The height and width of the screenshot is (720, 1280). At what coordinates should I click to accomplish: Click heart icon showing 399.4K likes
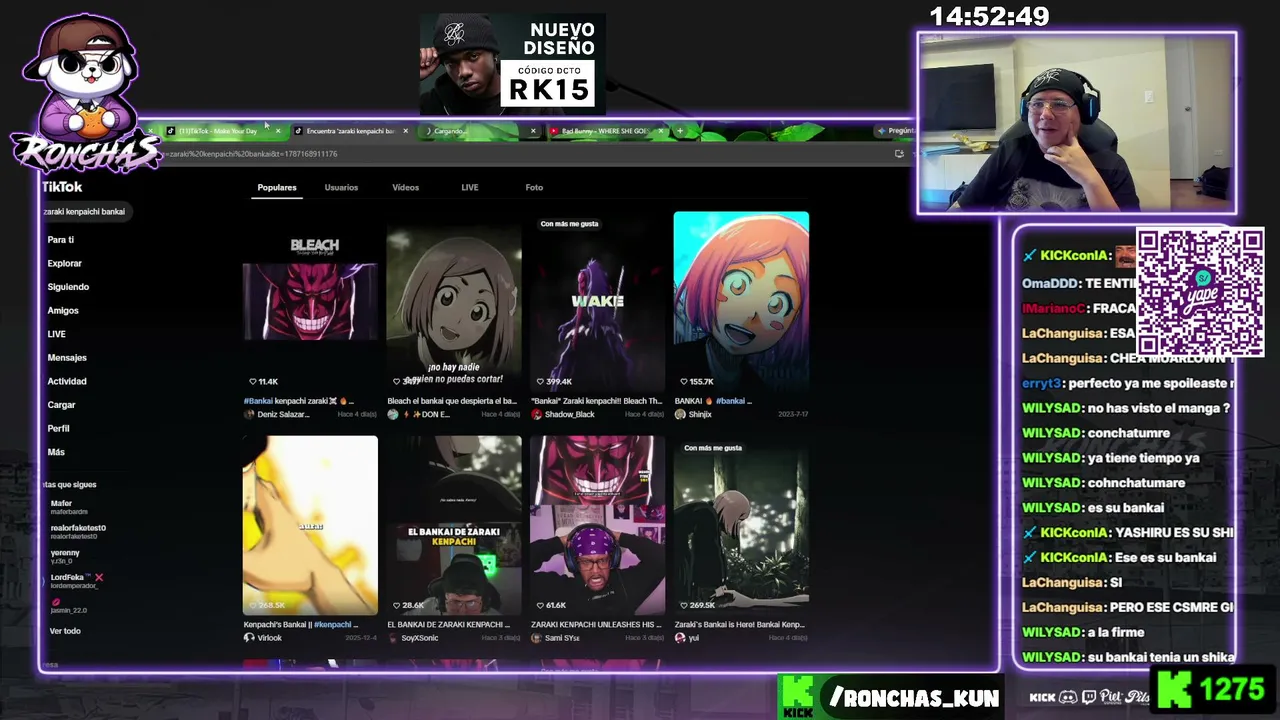[x=540, y=381]
